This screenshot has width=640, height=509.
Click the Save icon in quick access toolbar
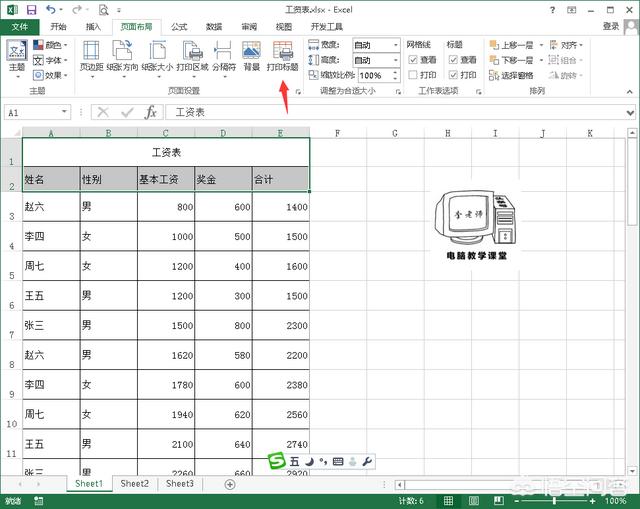click(29, 9)
